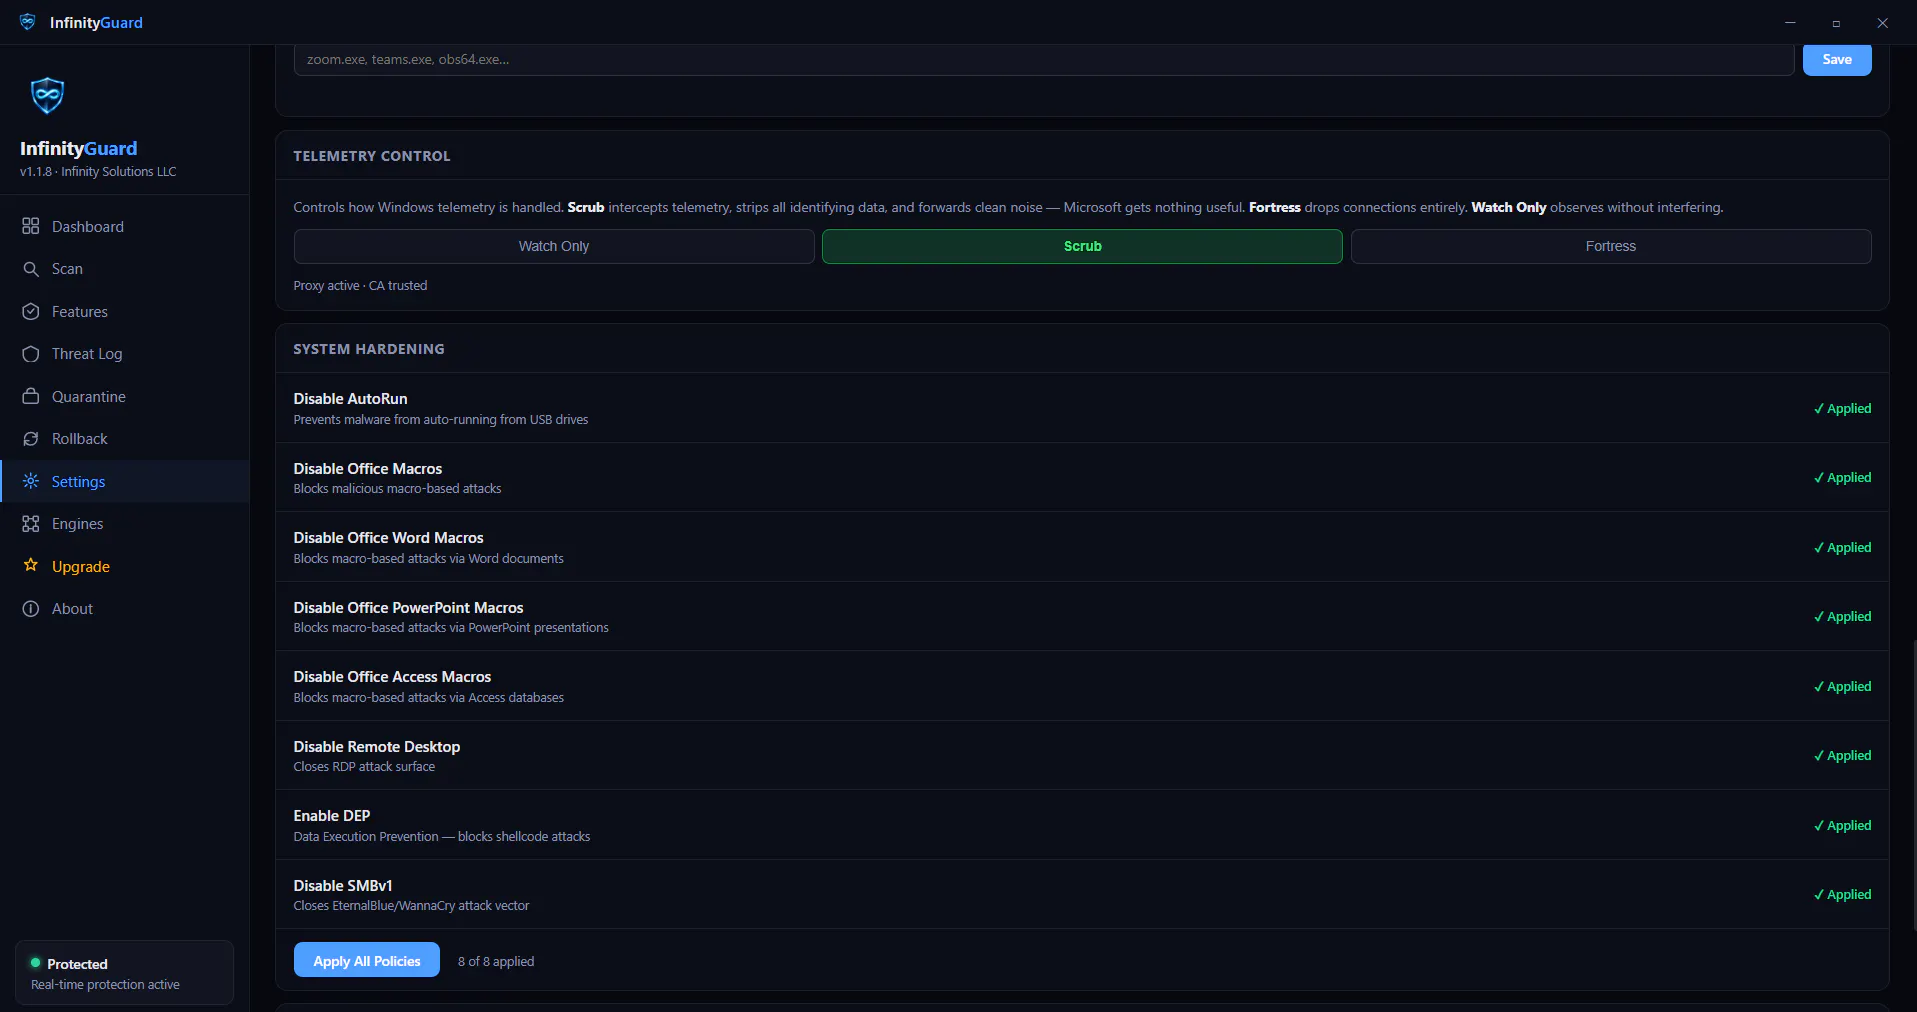
Task: Click the Threat Log shield icon
Action: pyautogui.click(x=31, y=354)
